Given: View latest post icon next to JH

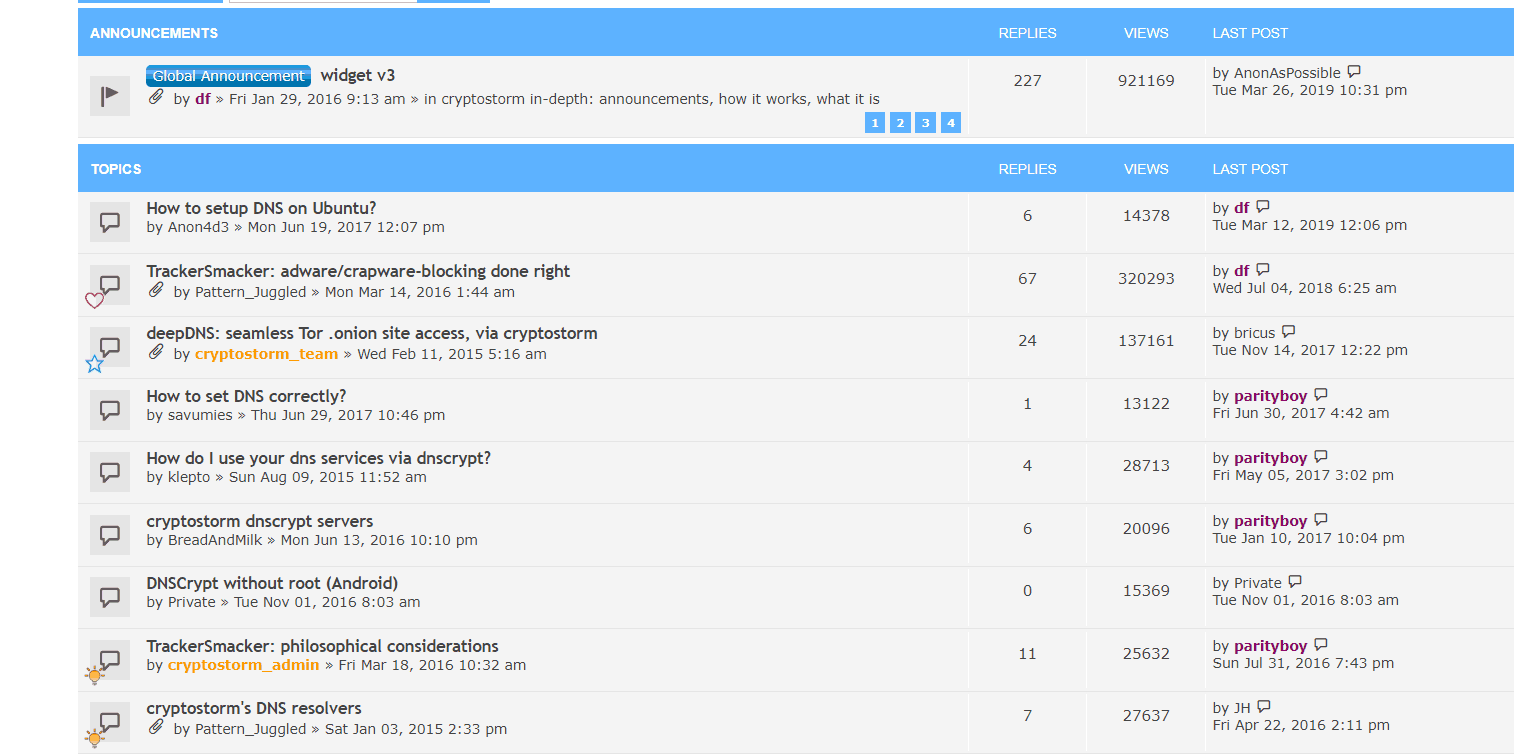Looking at the screenshot, I should click(1264, 707).
